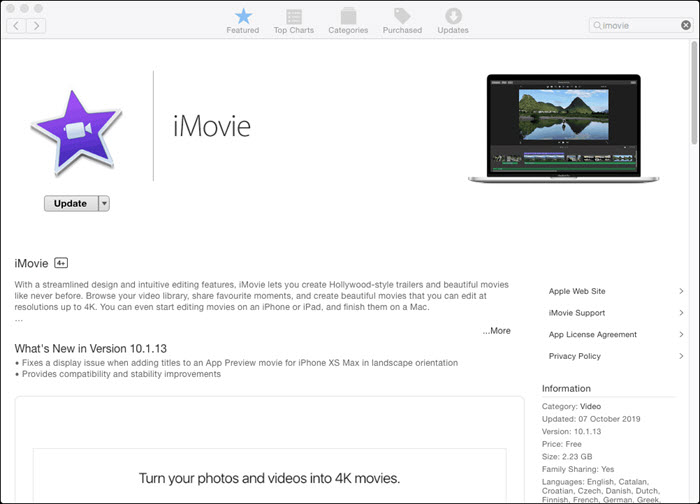
Task: Click the chevron beside iMovie Support
Action: click(681, 313)
